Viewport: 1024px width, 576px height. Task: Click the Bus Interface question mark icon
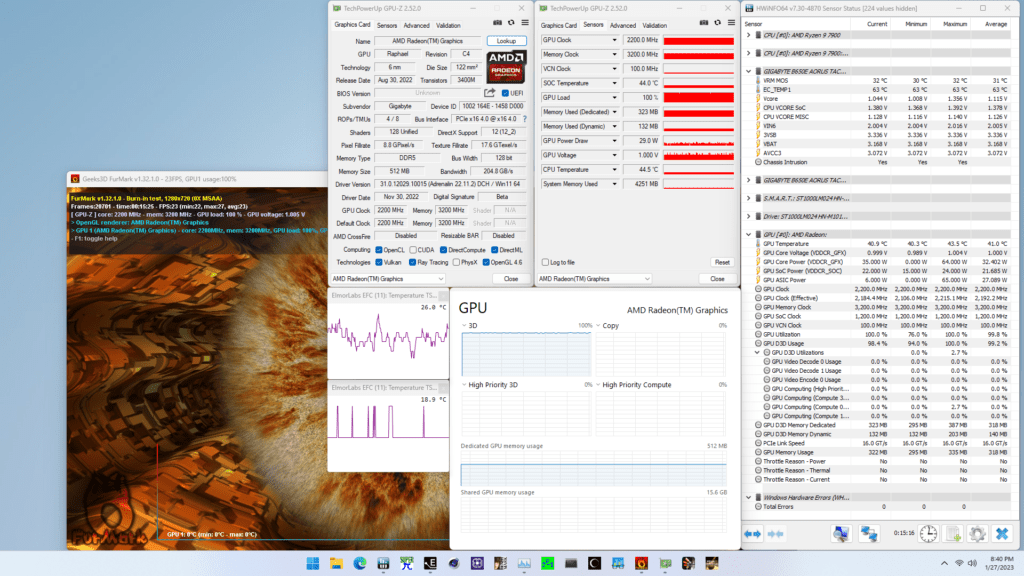pyautogui.click(x=524, y=119)
